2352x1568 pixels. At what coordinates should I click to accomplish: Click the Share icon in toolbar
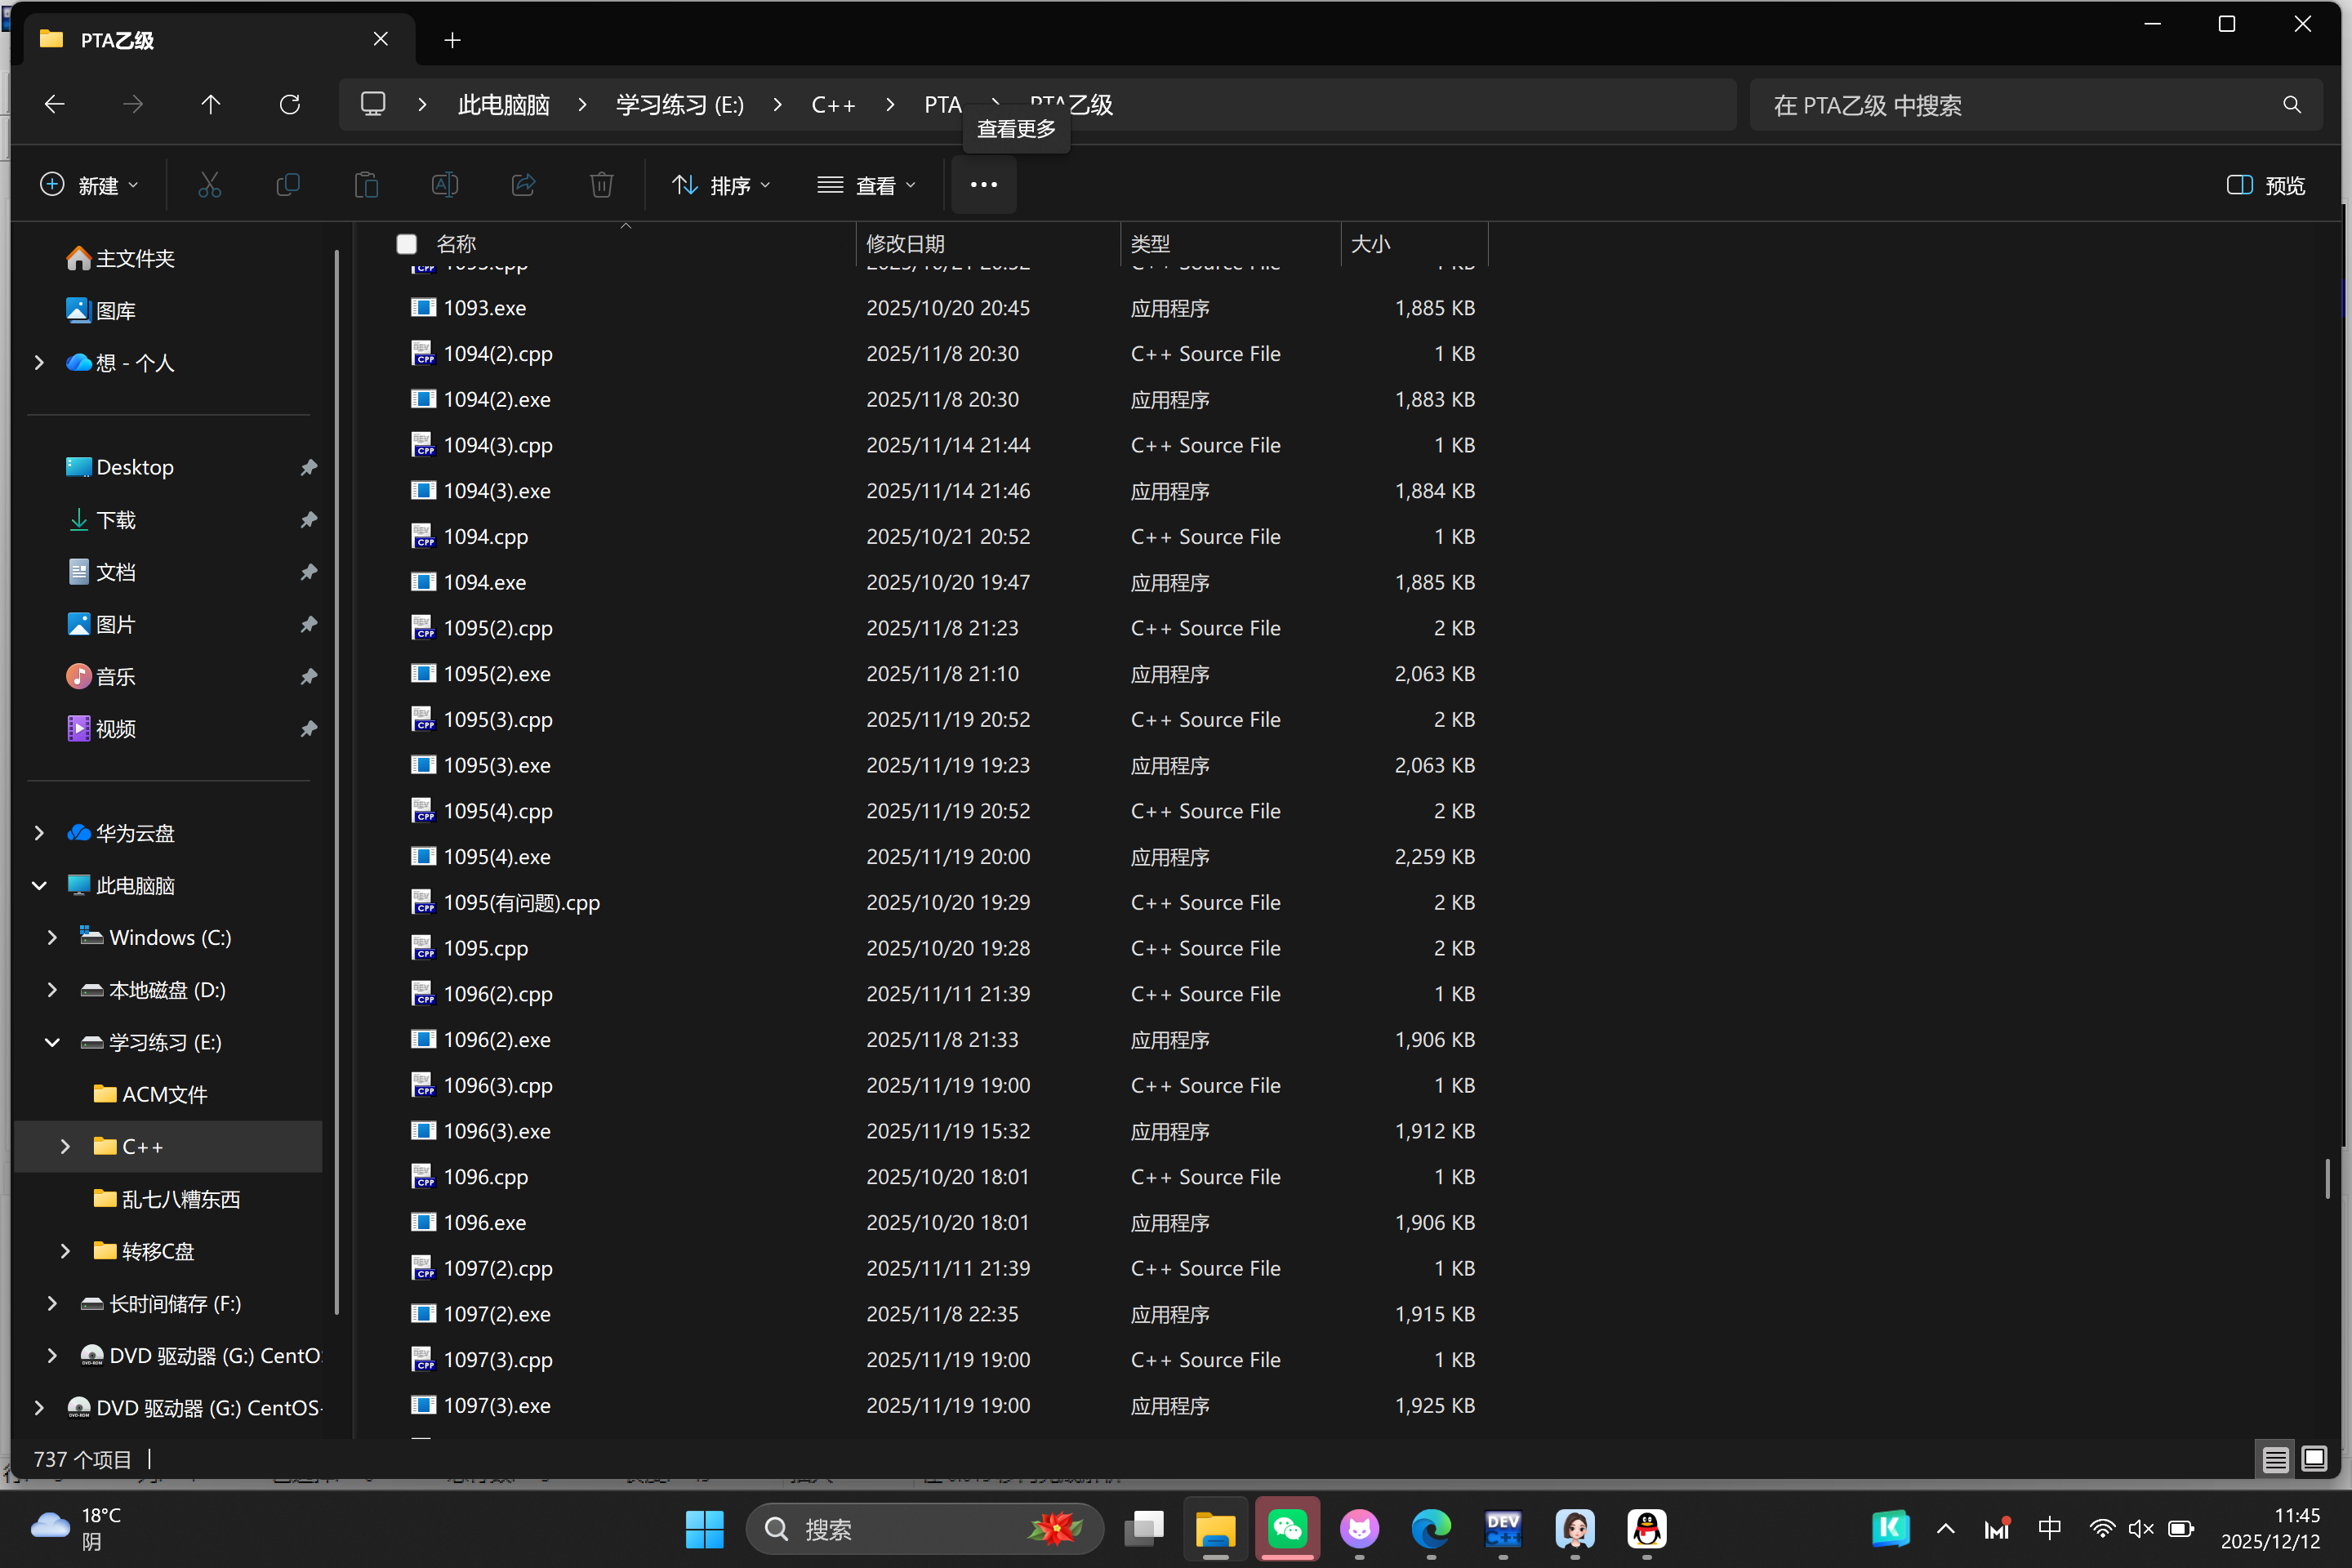(523, 185)
